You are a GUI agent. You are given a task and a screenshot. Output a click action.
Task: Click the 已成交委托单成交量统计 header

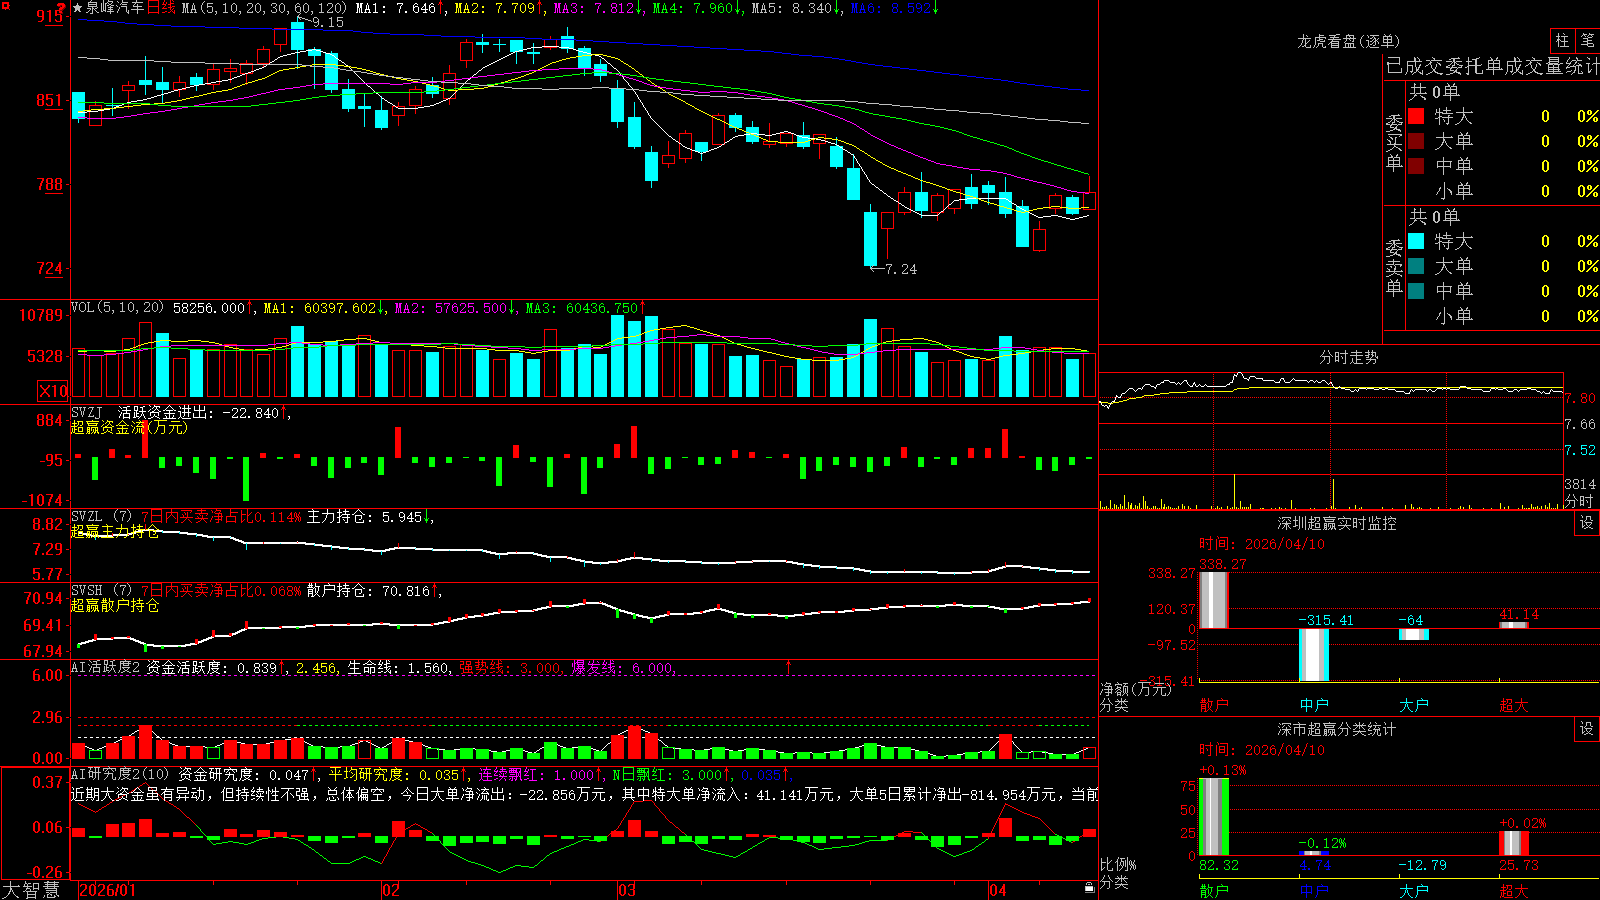point(1492,66)
